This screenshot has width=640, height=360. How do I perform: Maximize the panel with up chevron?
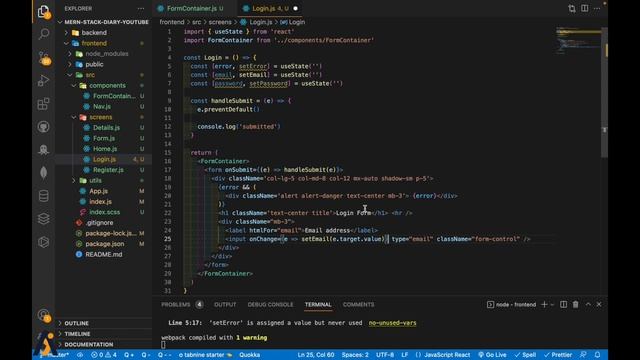point(588,304)
